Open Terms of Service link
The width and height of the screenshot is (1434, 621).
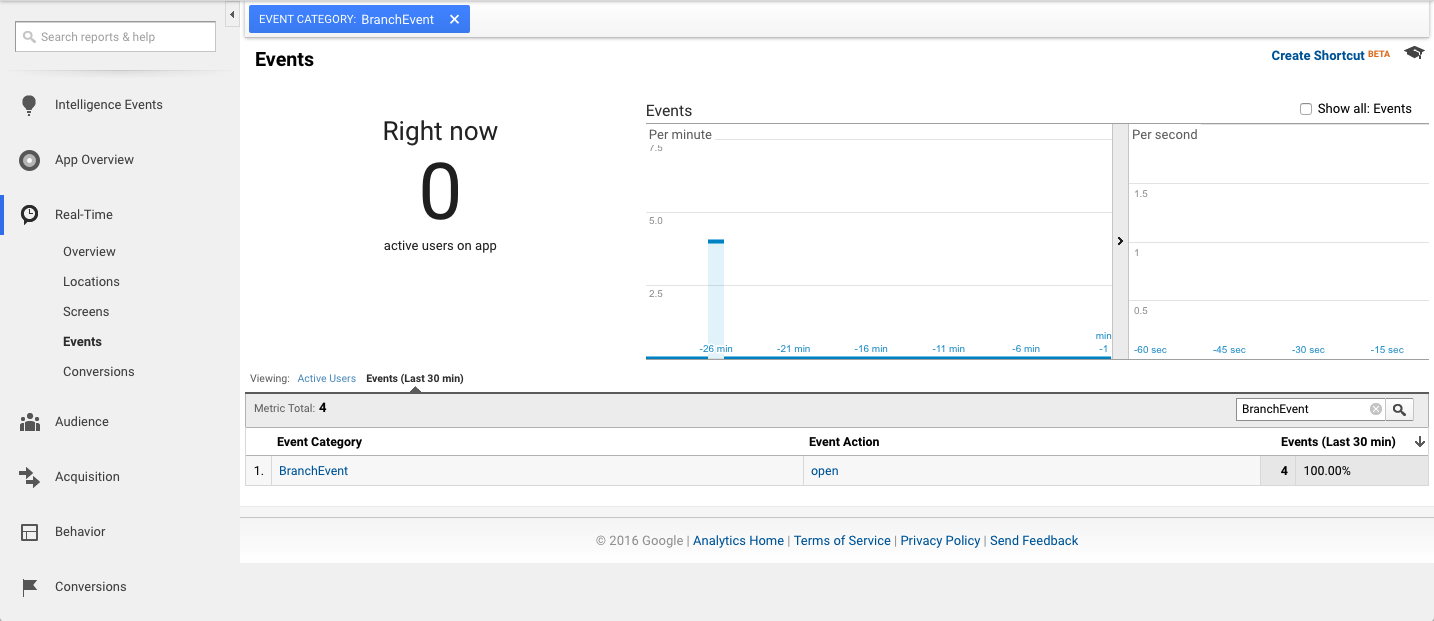(x=842, y=541)
